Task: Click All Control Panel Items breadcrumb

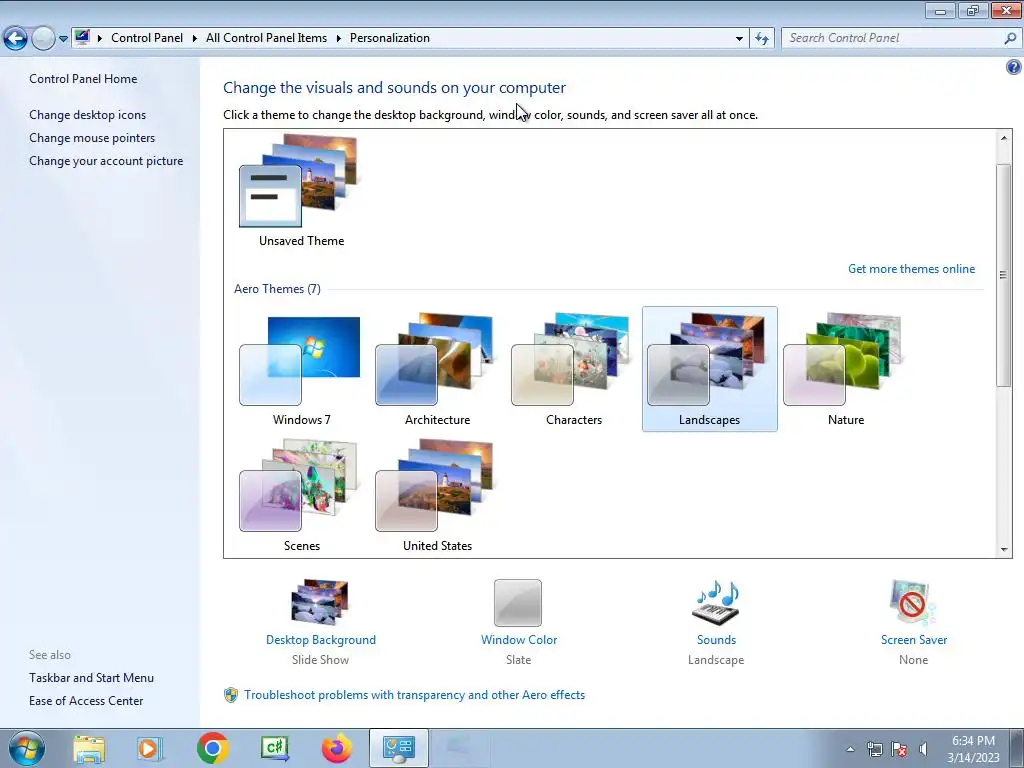Action: (266, 38)
